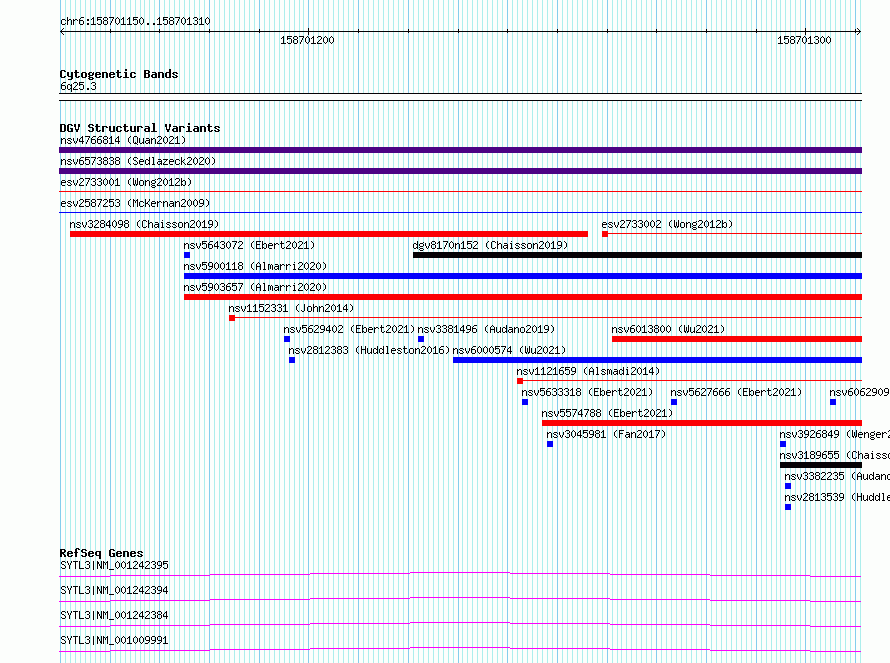The width and height of the screenshot is (890, 663).
Task: Select the blue nsv6000574 variant bar
Action: [657, 360]
